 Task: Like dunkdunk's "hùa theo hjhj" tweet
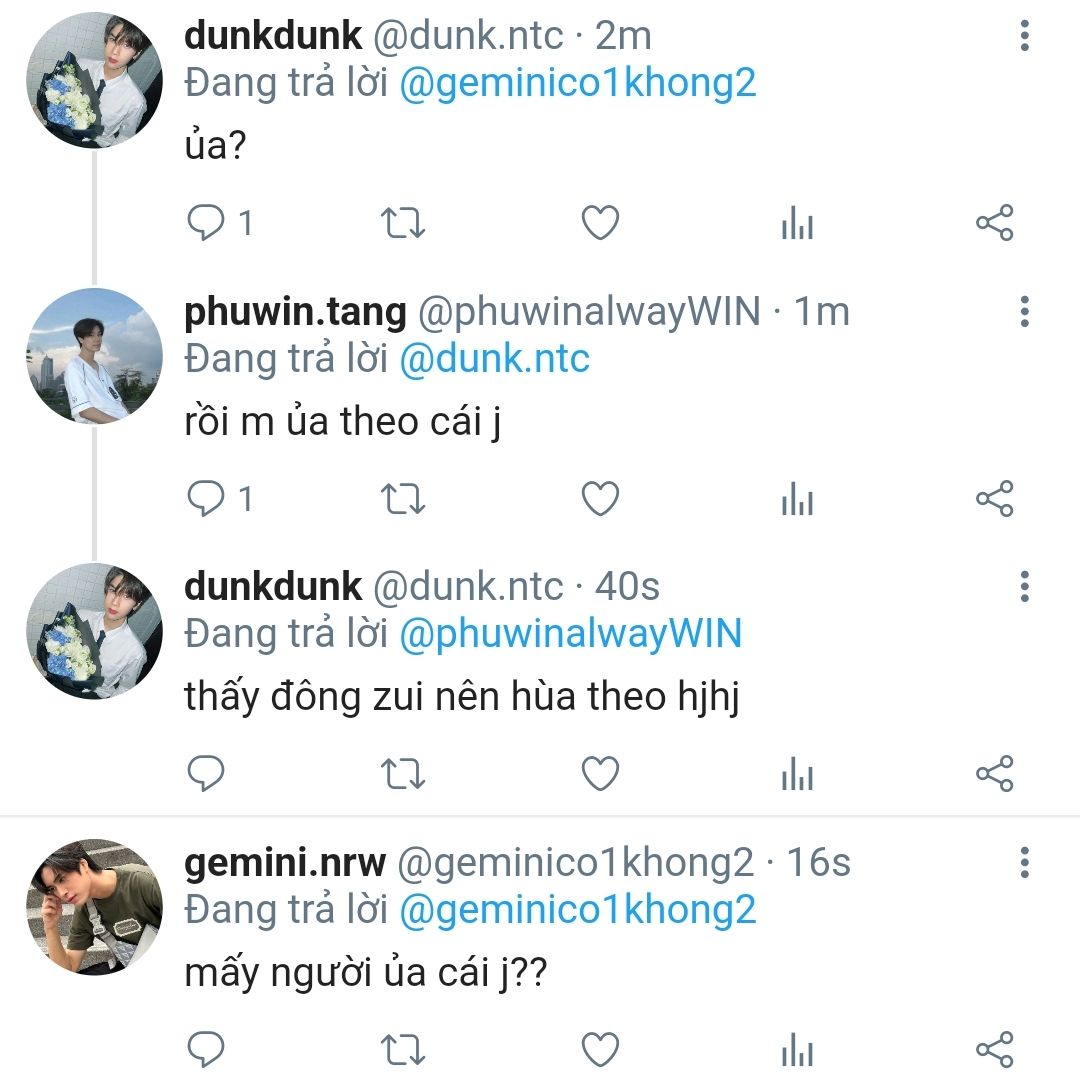600,774
